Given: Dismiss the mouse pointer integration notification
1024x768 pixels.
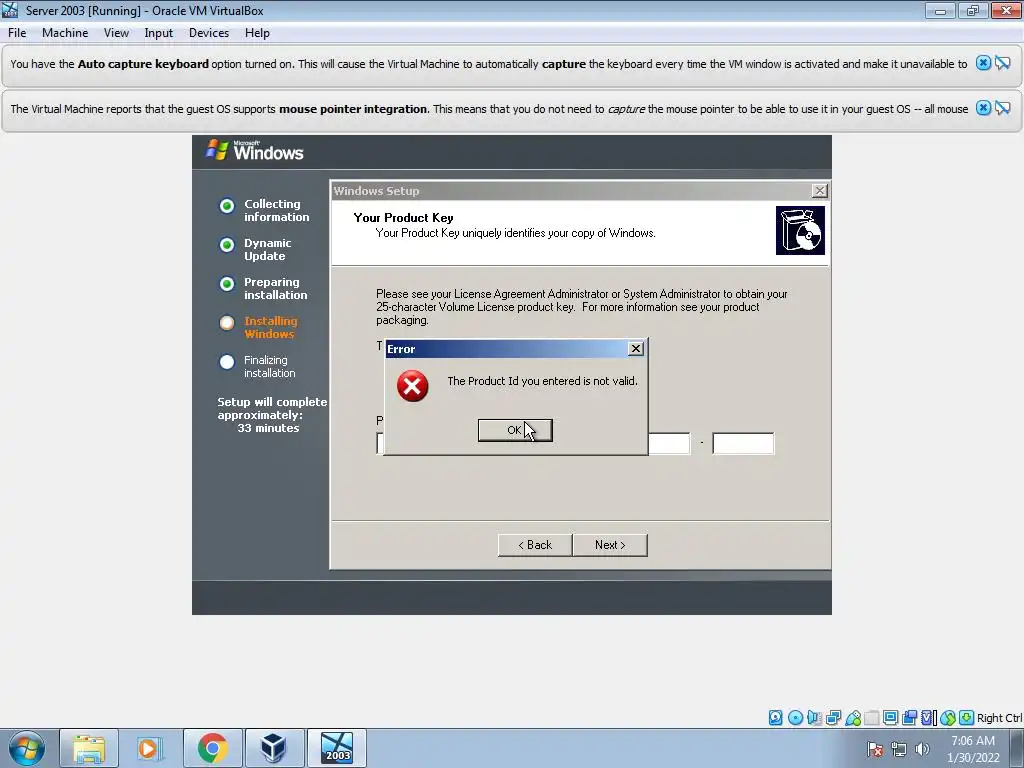Looking at the screenshot, I should [983, 108].
